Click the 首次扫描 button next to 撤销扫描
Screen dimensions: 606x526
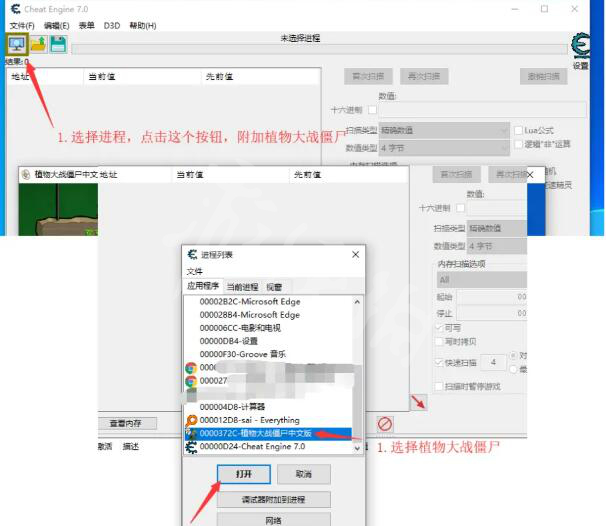tap(368, 77)
